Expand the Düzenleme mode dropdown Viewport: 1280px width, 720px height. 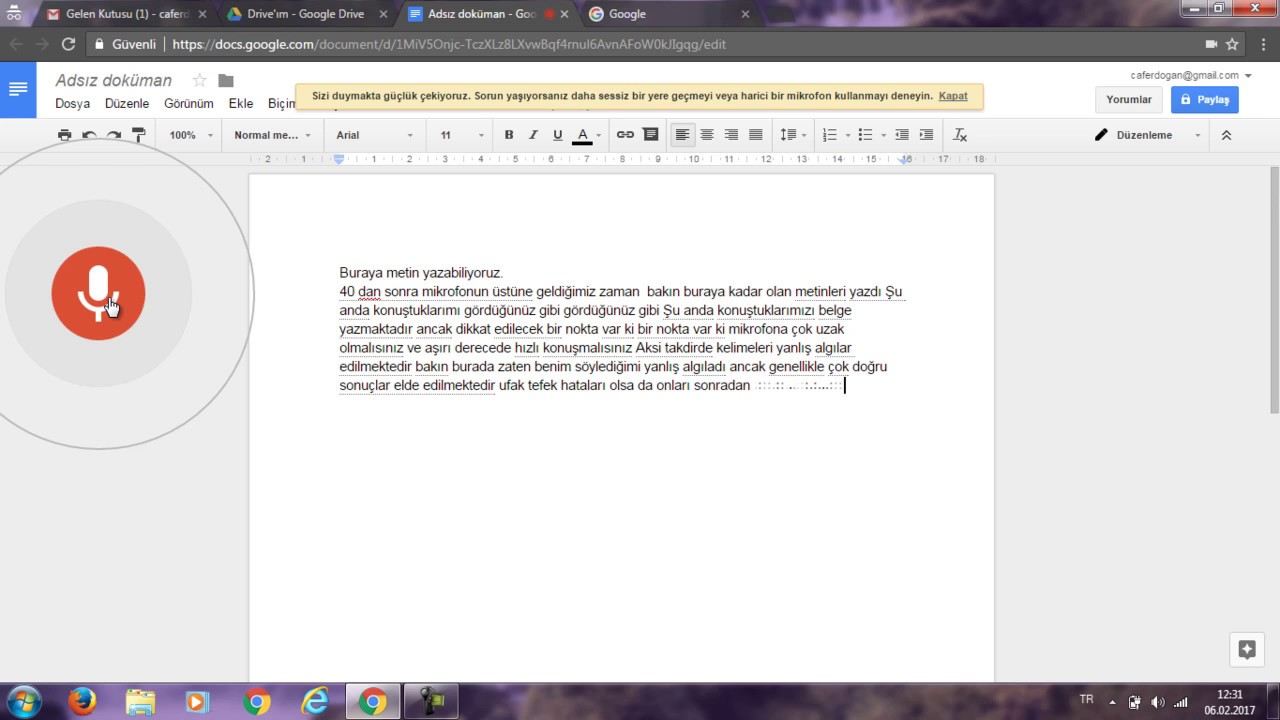coord(1147,135)
